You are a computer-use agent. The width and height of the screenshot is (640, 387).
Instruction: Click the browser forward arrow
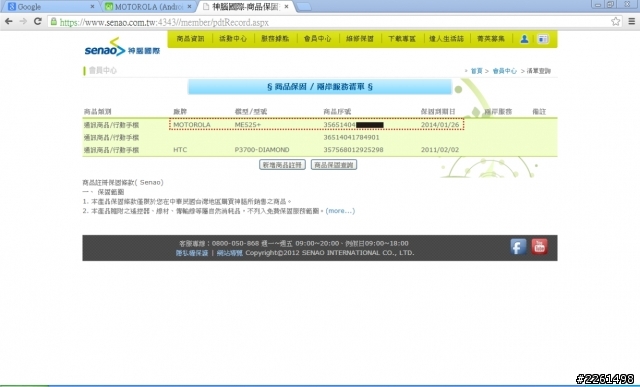(23, 22)
